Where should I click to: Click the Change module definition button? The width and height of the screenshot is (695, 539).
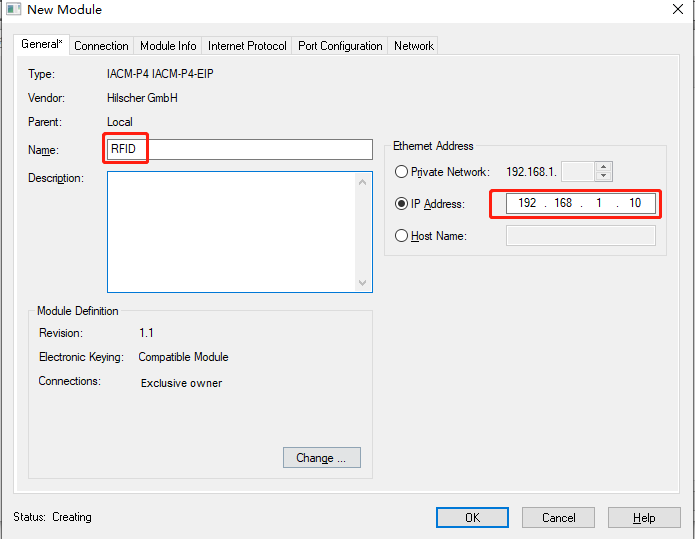321,458
